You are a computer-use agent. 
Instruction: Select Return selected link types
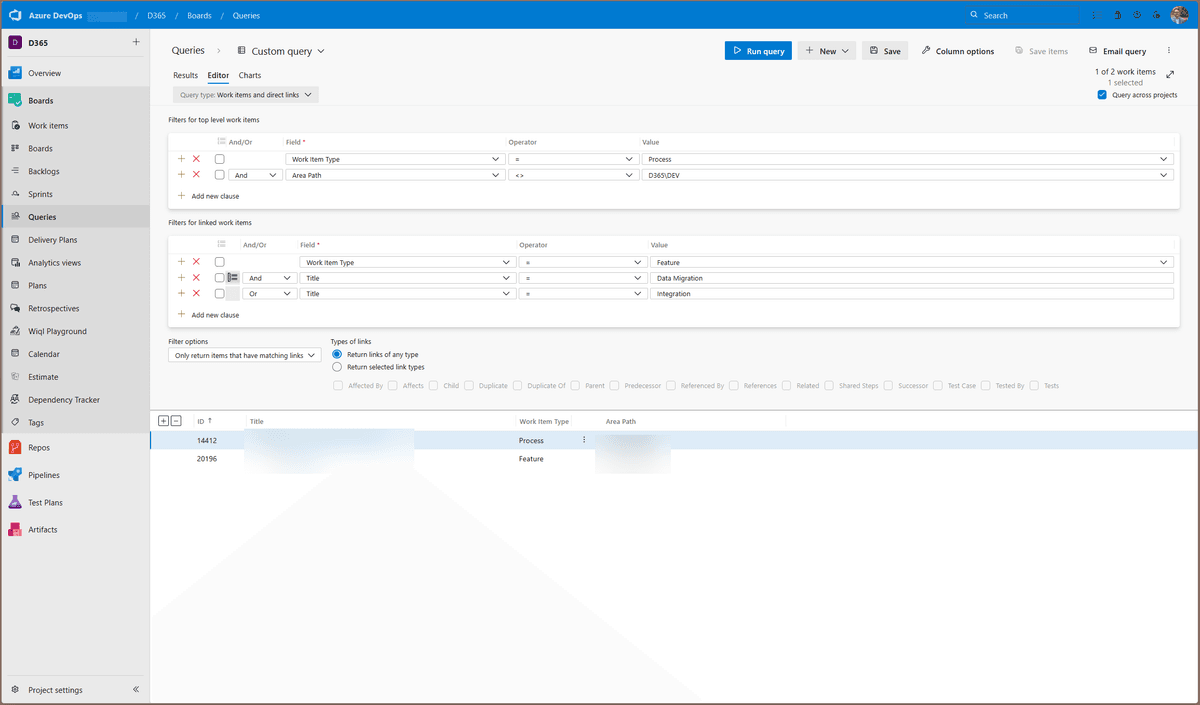pos(337,367)
